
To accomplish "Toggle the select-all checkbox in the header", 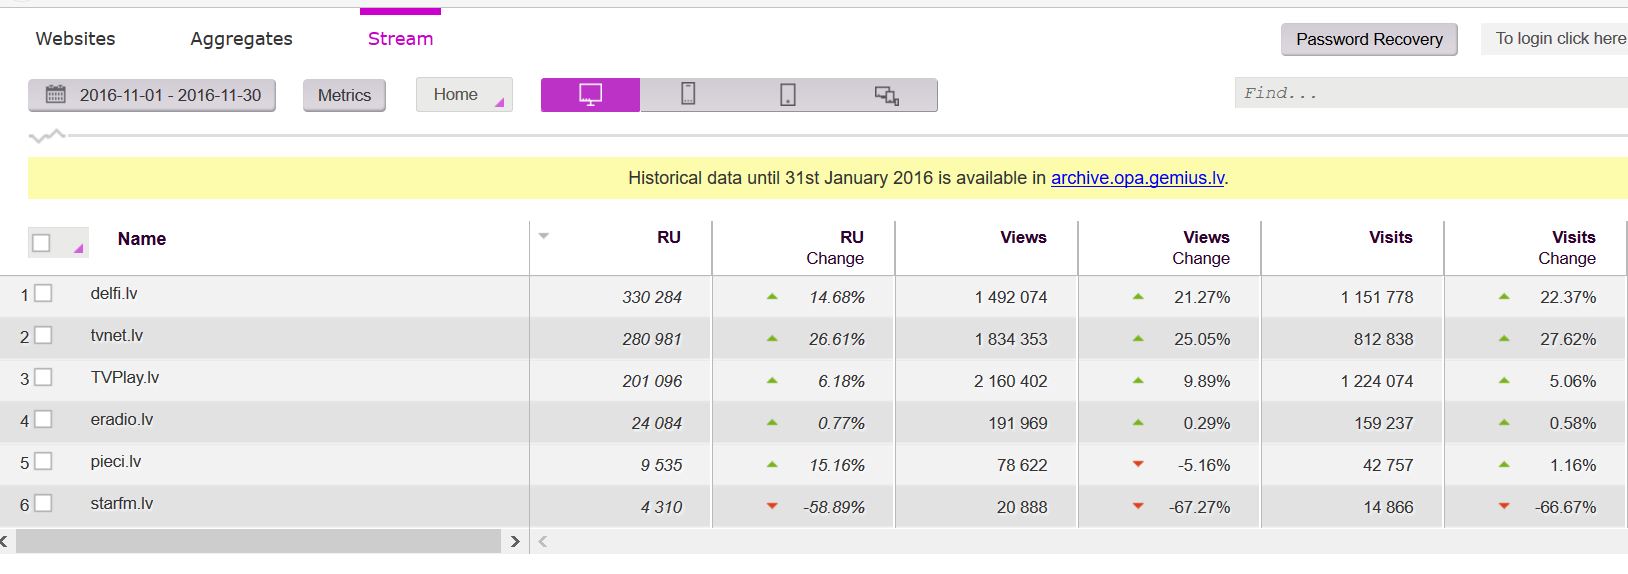I will pos(42,242).
